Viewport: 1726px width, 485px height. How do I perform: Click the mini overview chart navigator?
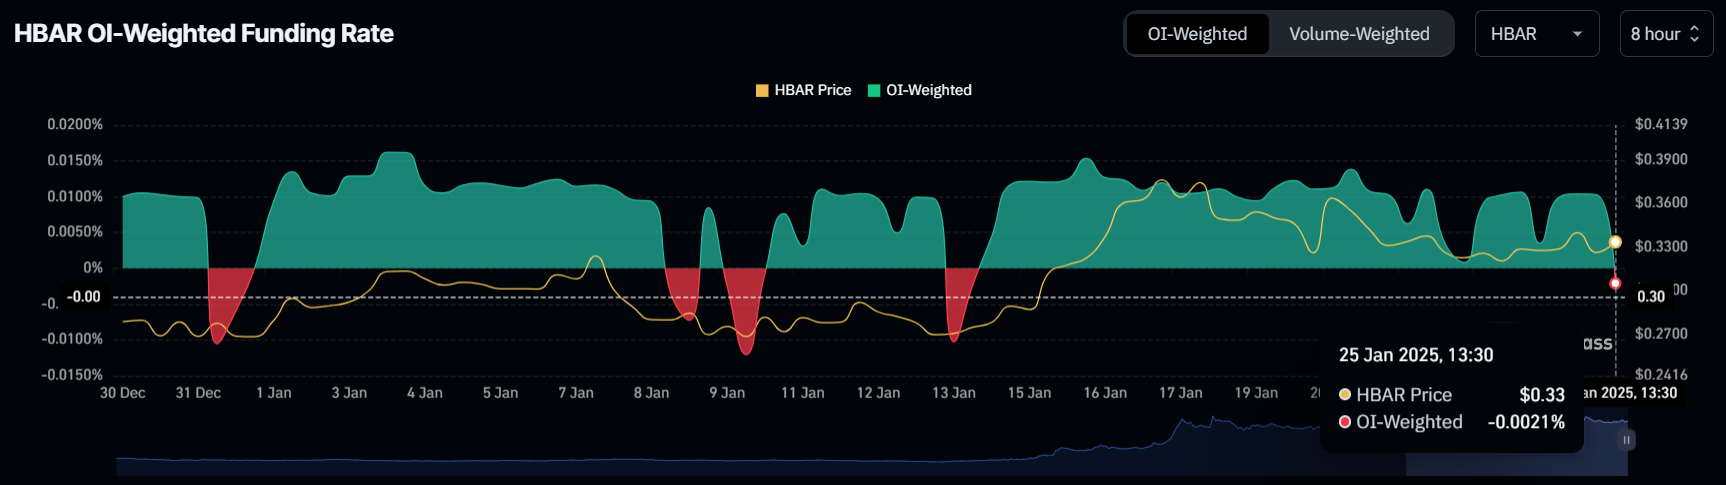(x=872, y=446)
